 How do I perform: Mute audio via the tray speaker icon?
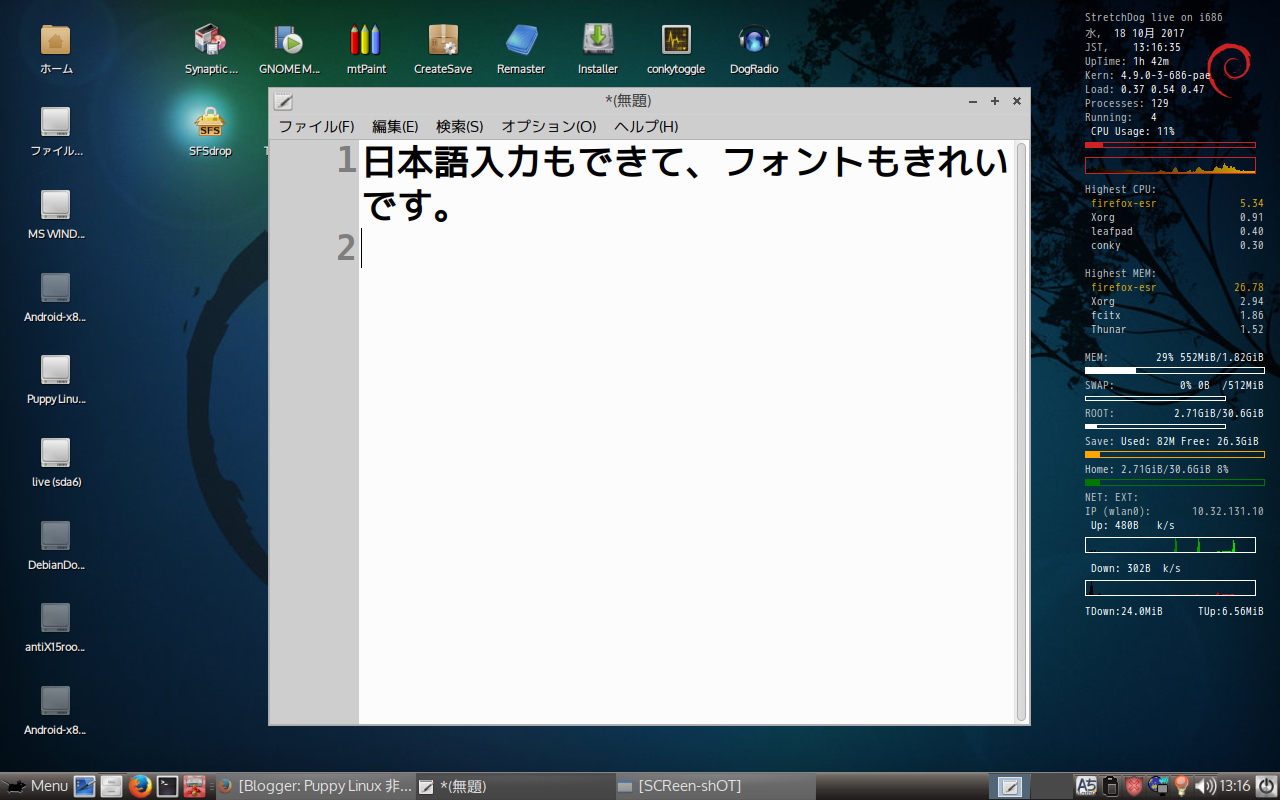click(x=1203, y=786)
